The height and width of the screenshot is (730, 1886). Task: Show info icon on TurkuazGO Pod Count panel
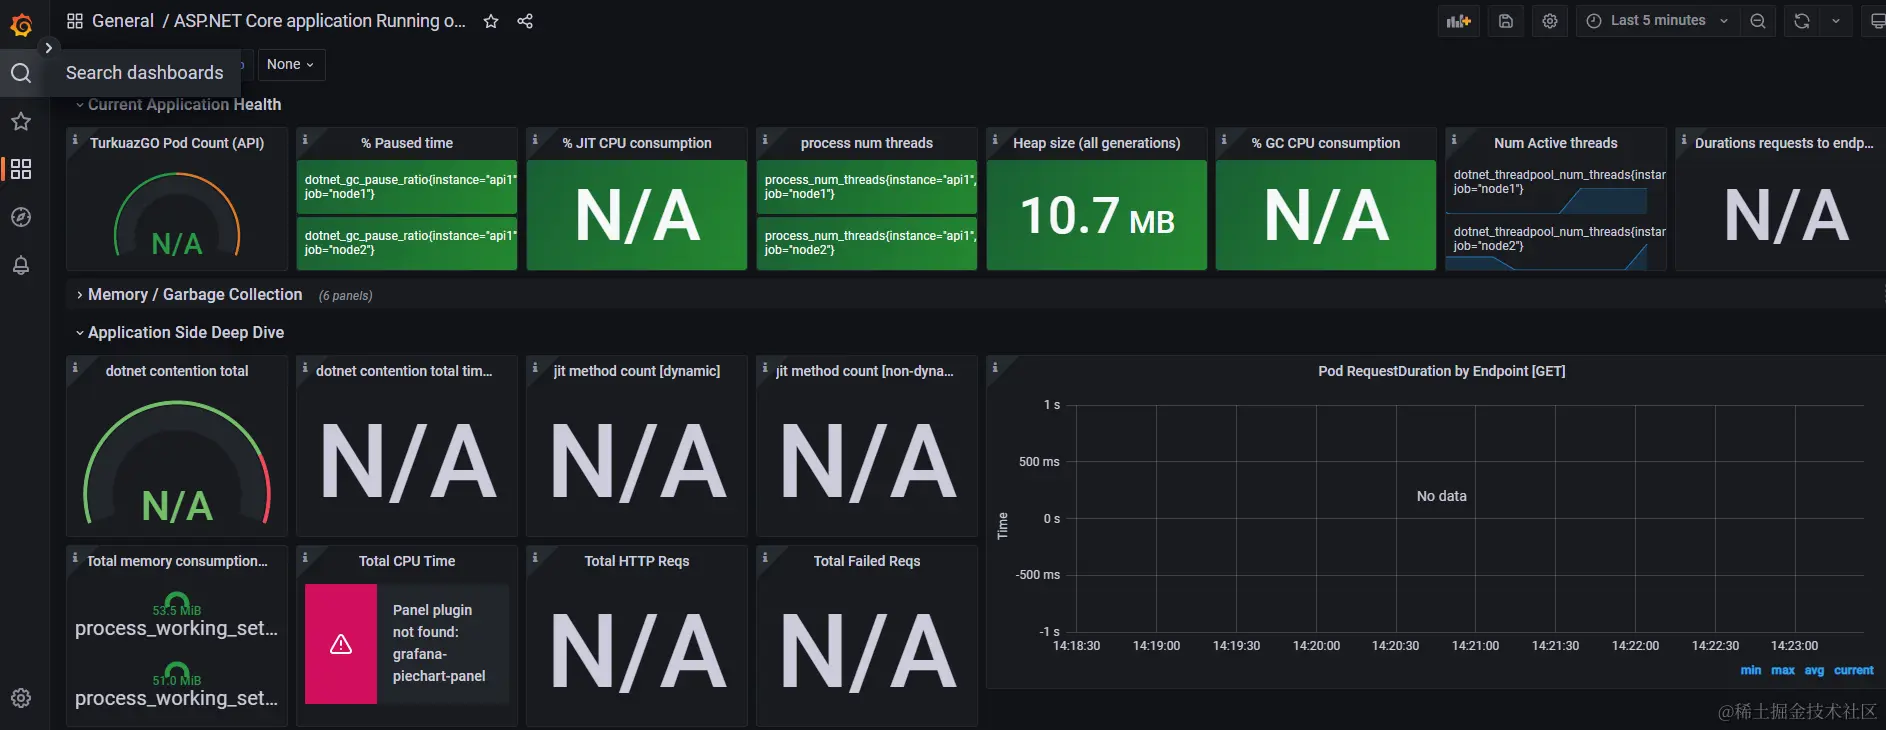click(75, 140)
